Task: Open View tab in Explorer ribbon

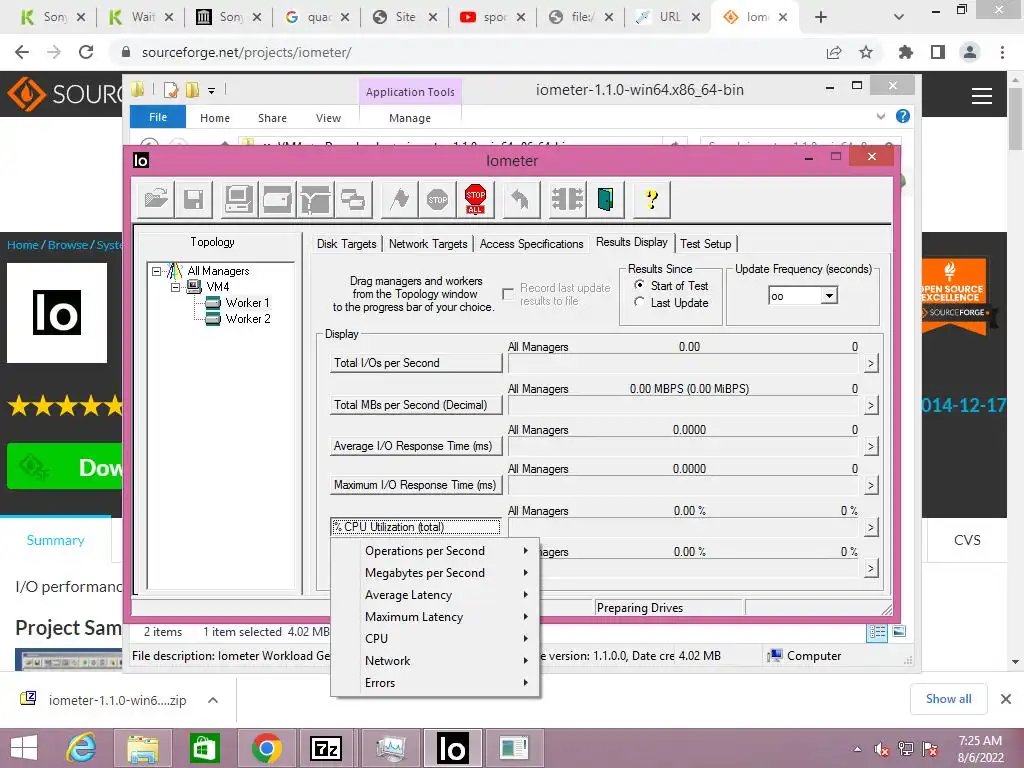Action: pyautogui.click(x=328, y=118)
